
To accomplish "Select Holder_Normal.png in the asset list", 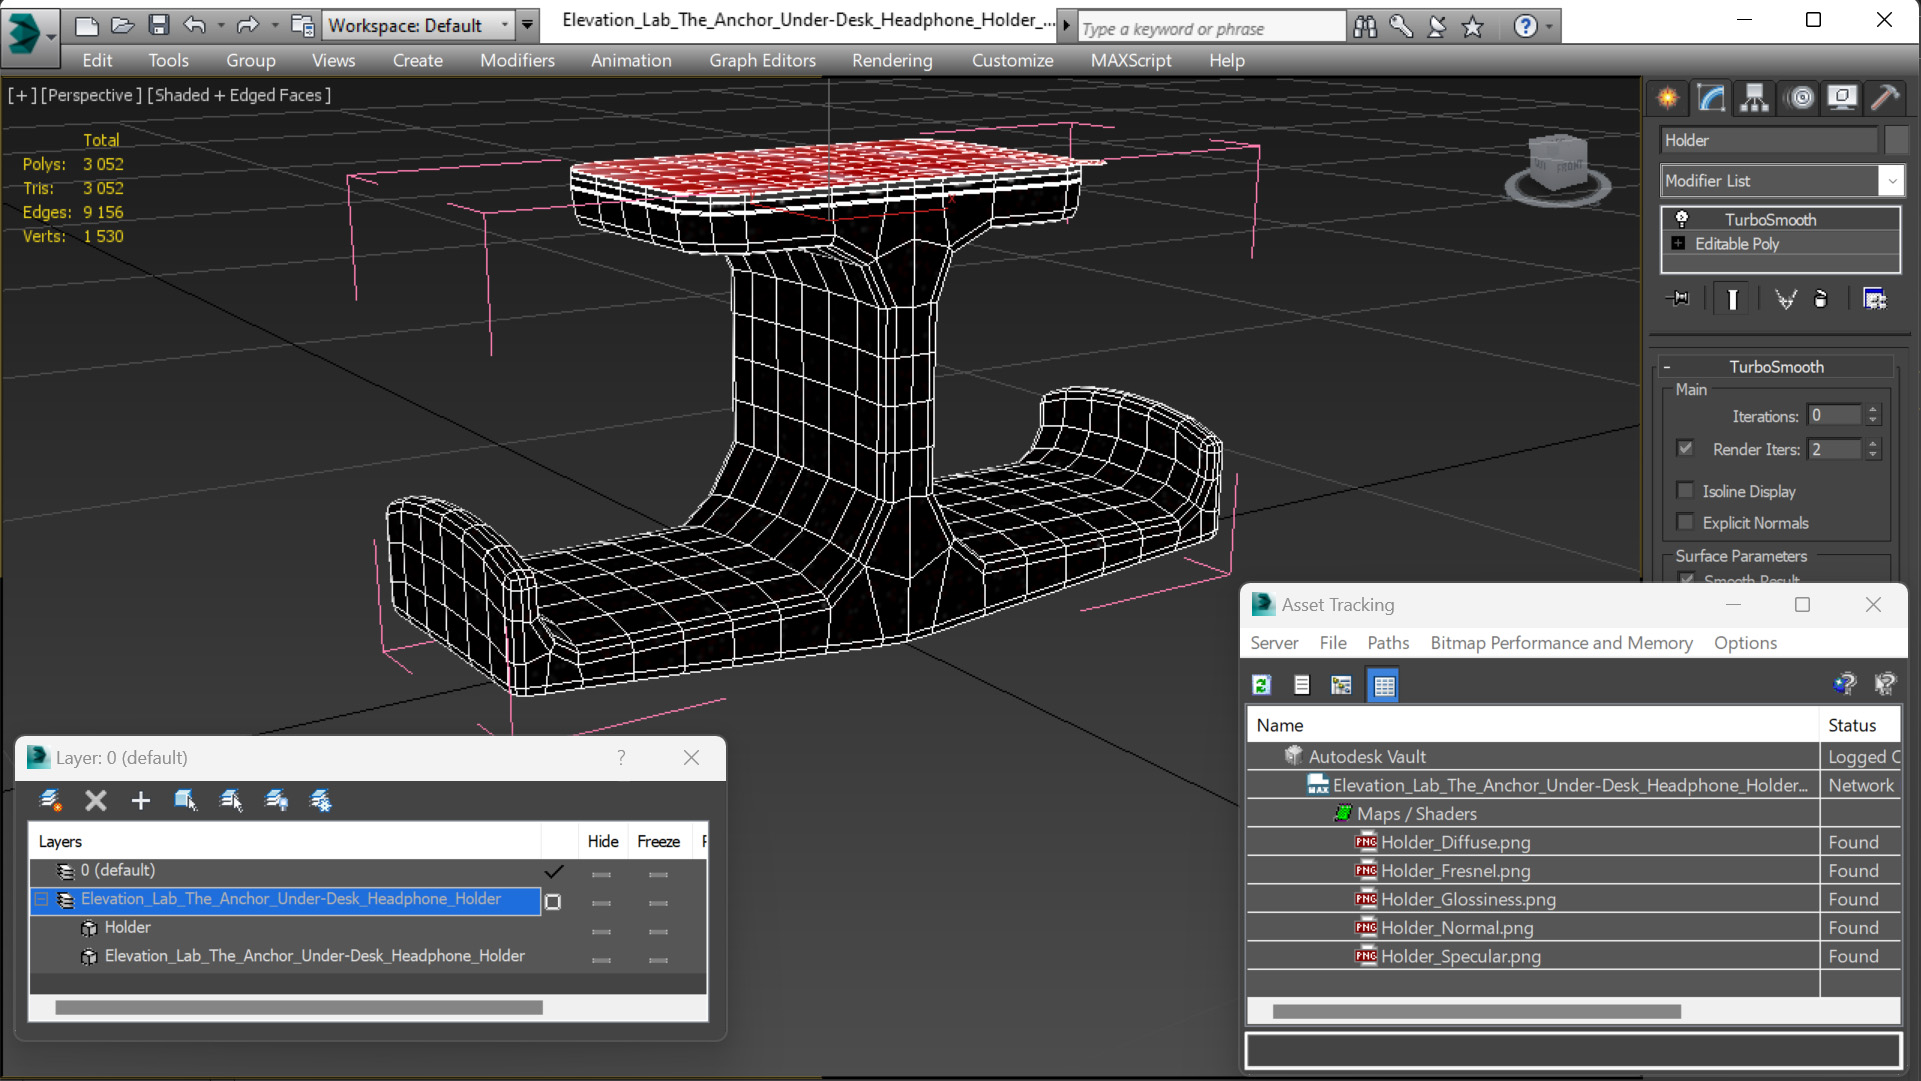I will 1456,928.
